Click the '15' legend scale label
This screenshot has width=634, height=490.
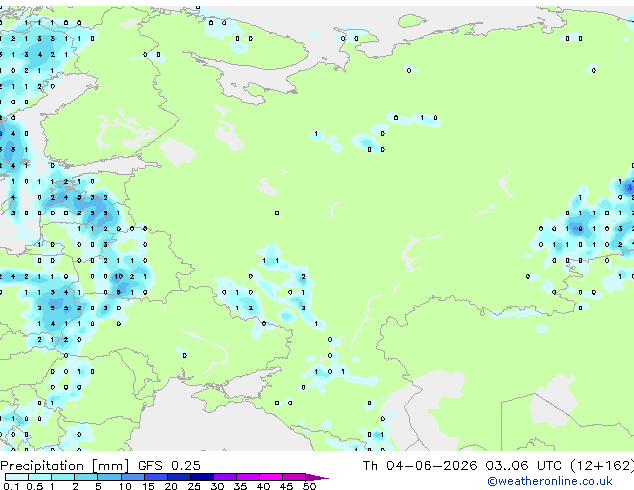click(148, 486)
